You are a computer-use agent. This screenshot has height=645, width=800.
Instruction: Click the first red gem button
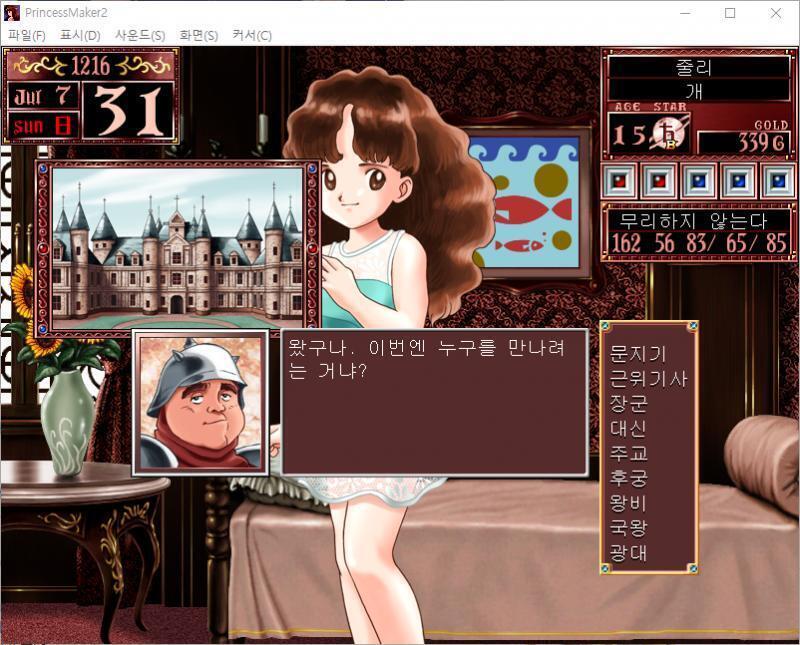(619, 181)
